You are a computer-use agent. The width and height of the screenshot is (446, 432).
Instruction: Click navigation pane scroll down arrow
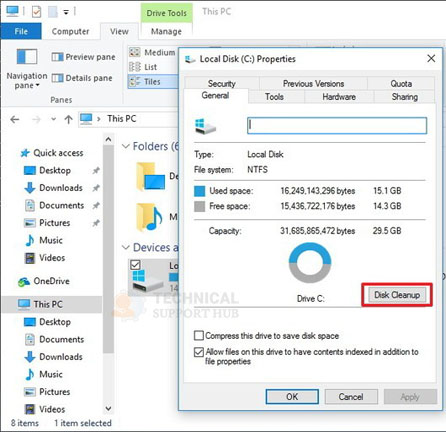[108, 408]
